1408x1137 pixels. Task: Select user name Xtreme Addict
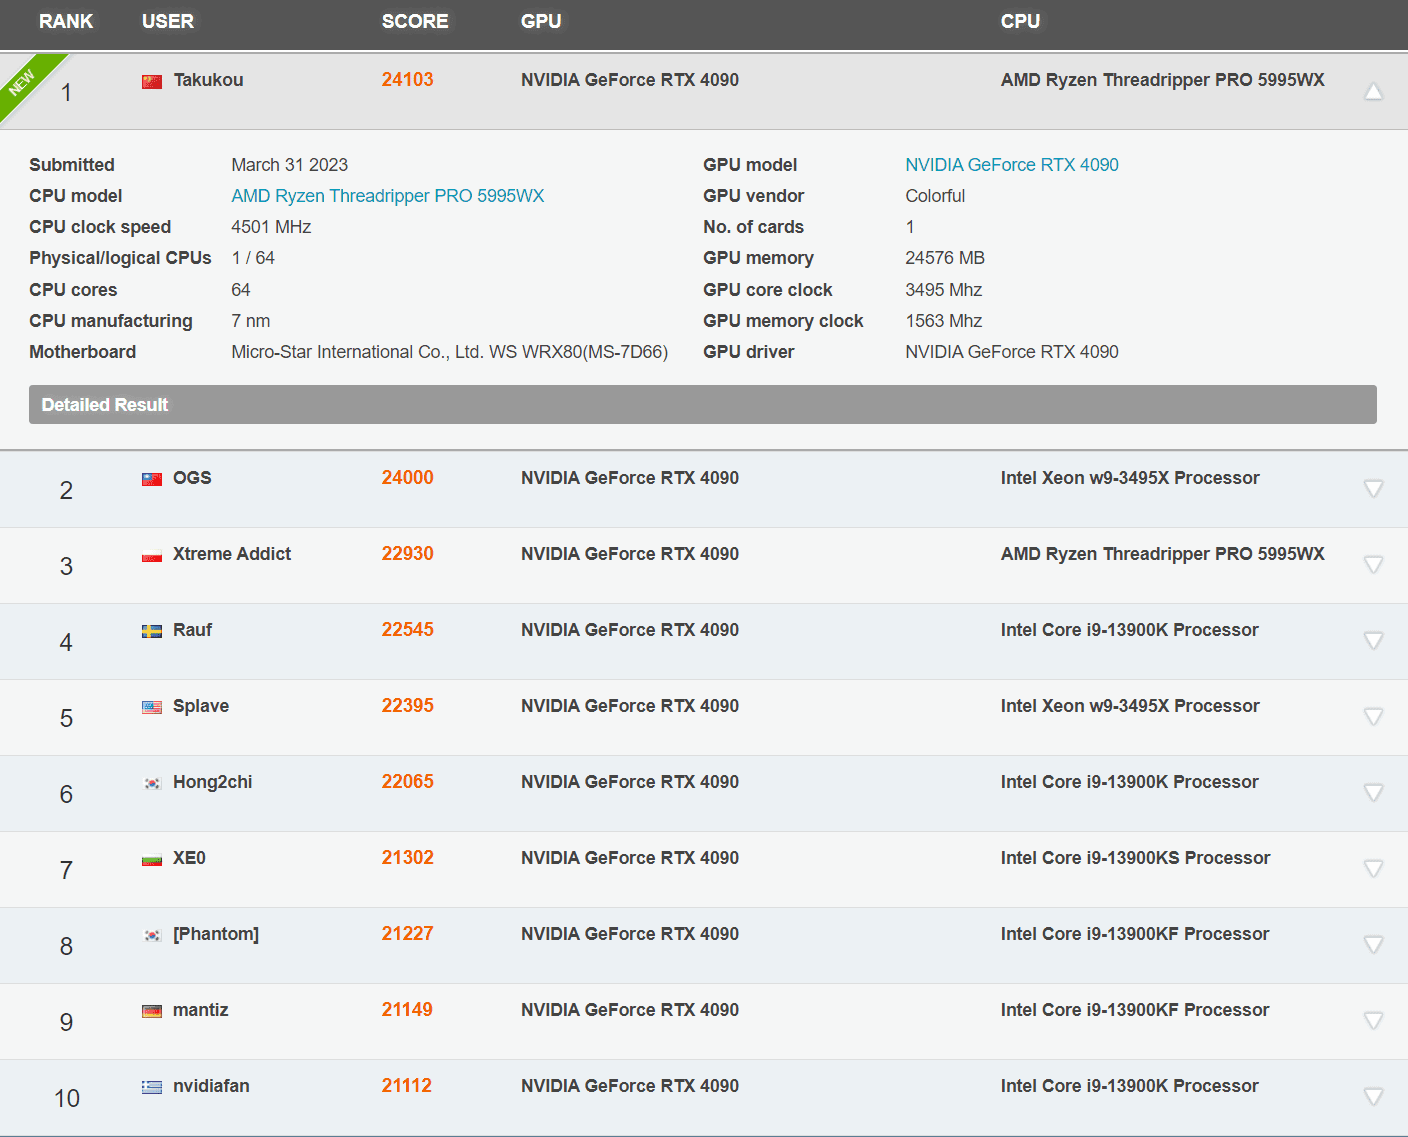[232, 554]
